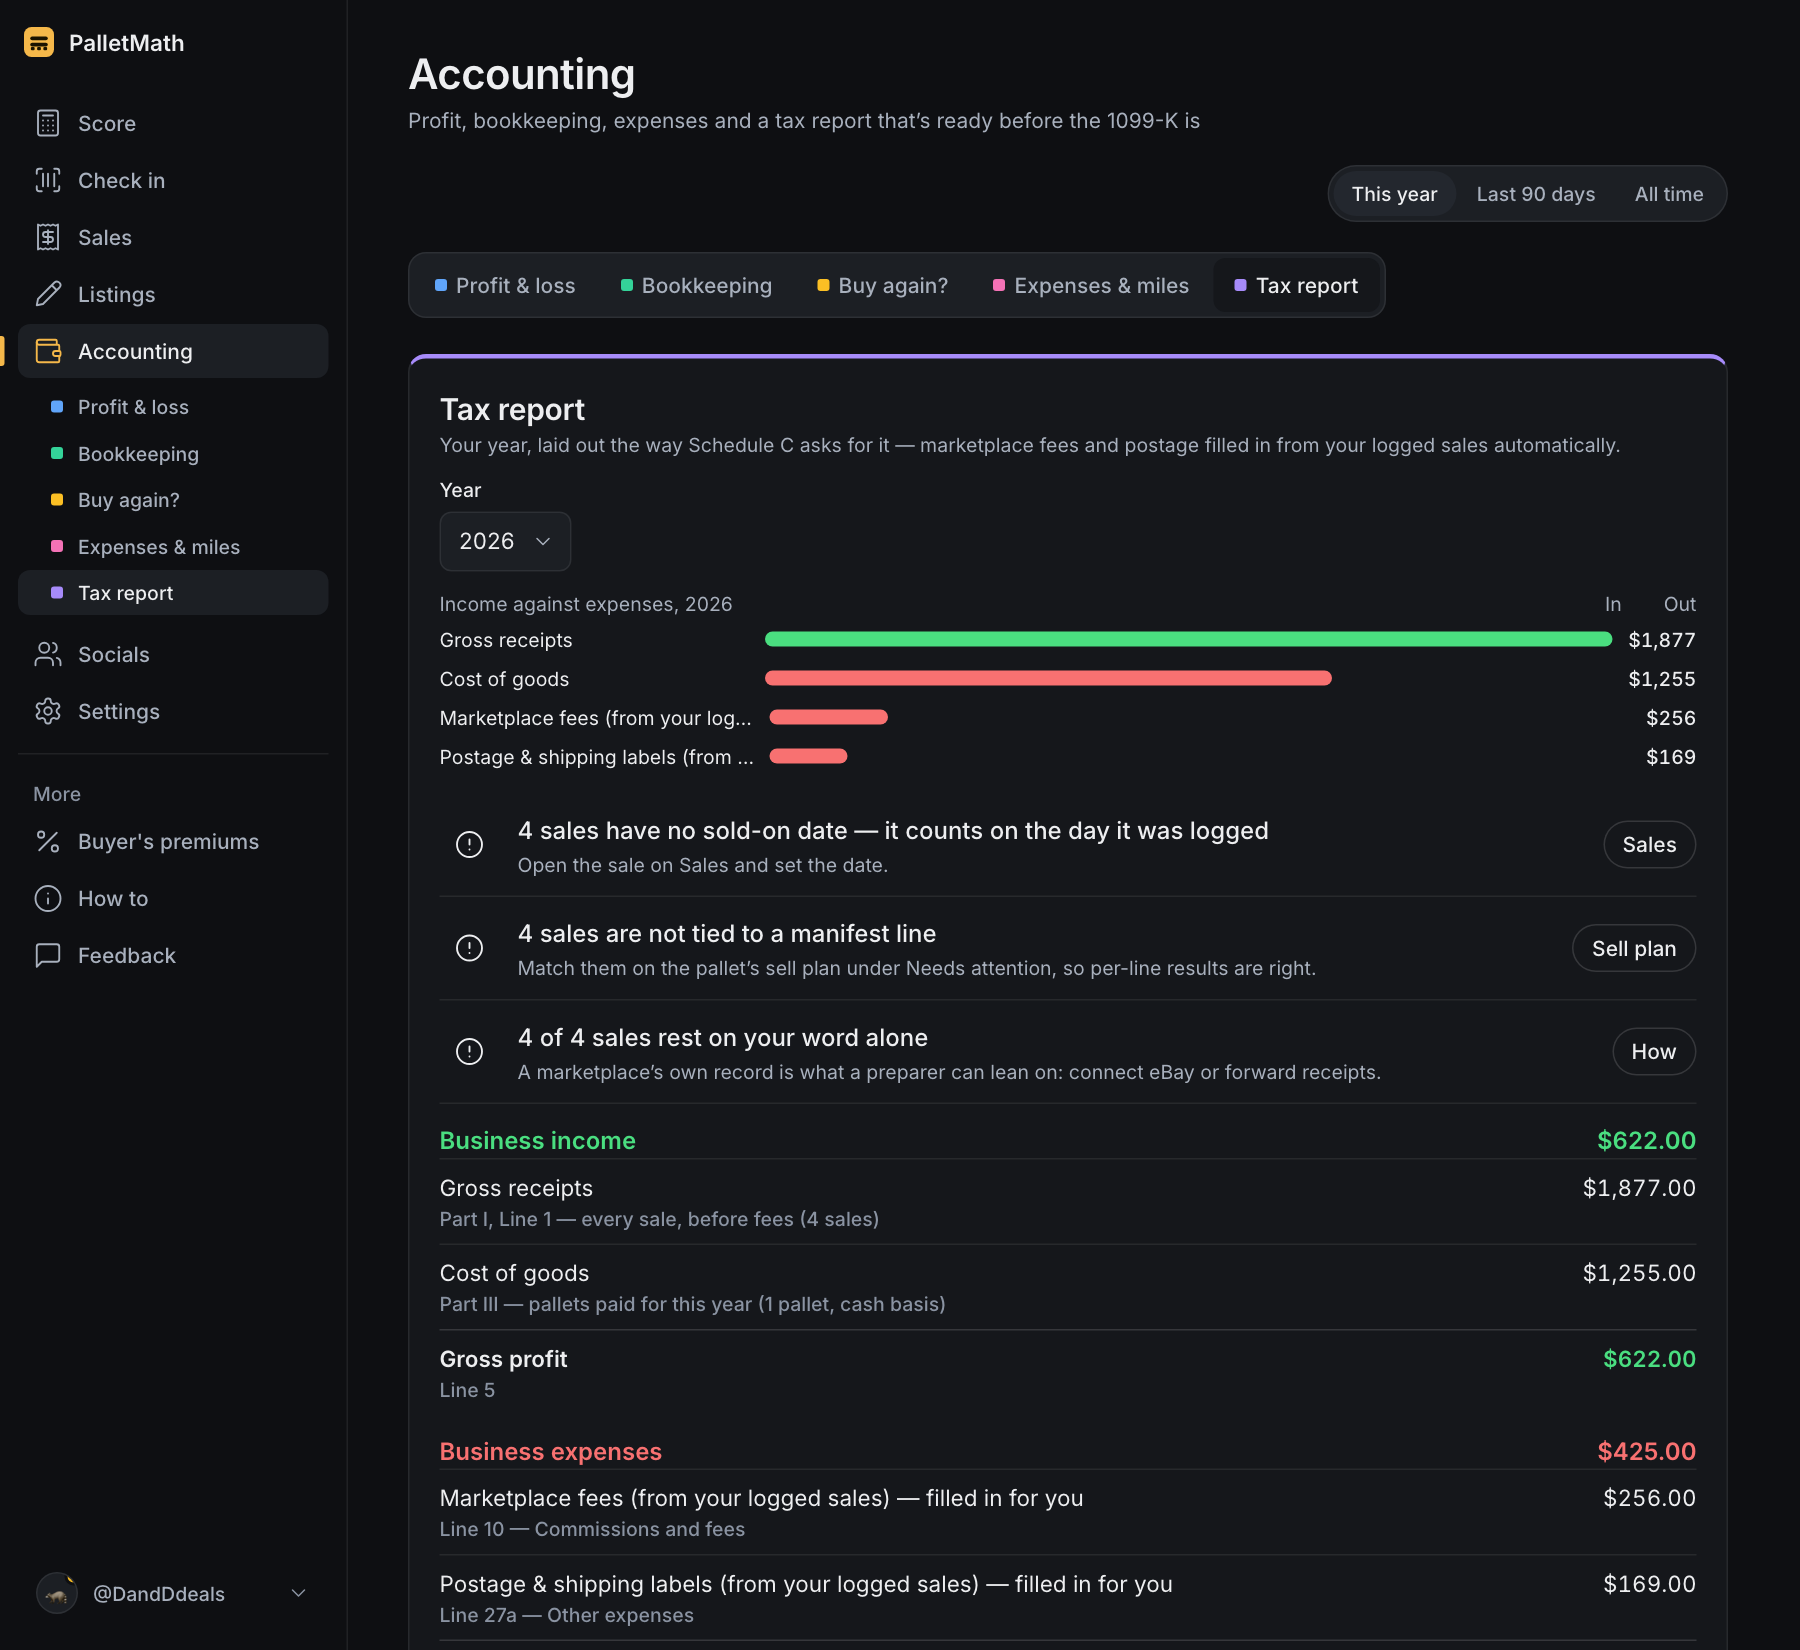
Task: Click the alert icon beside manifest line warning
Action: [469, 948]
